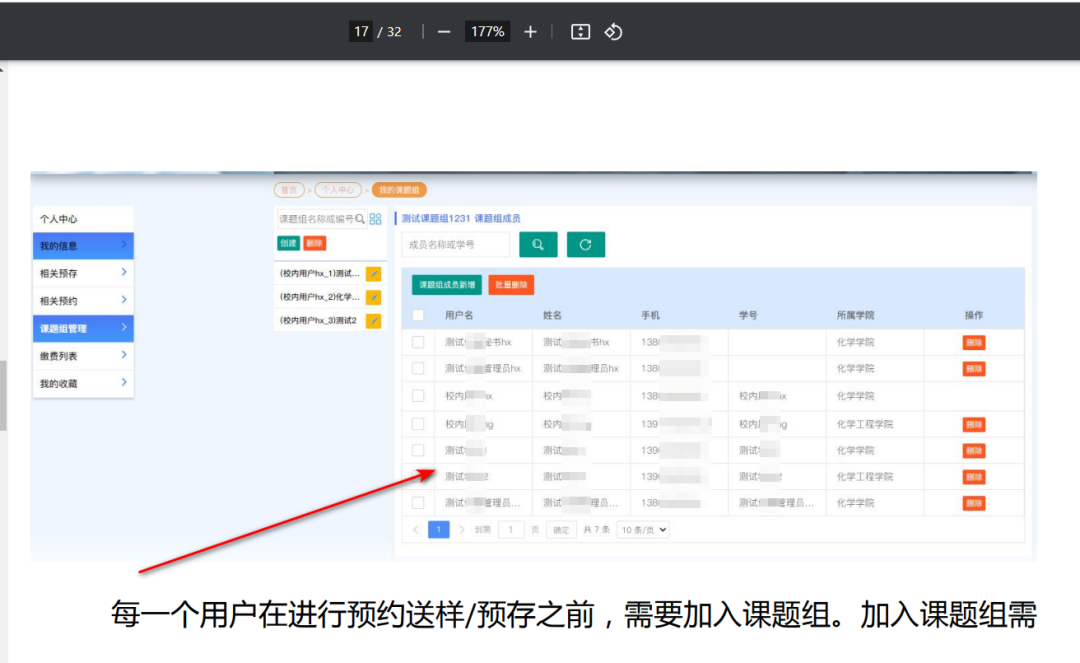
Task: Click the 用户名 column header
Action: click(459, 315)
